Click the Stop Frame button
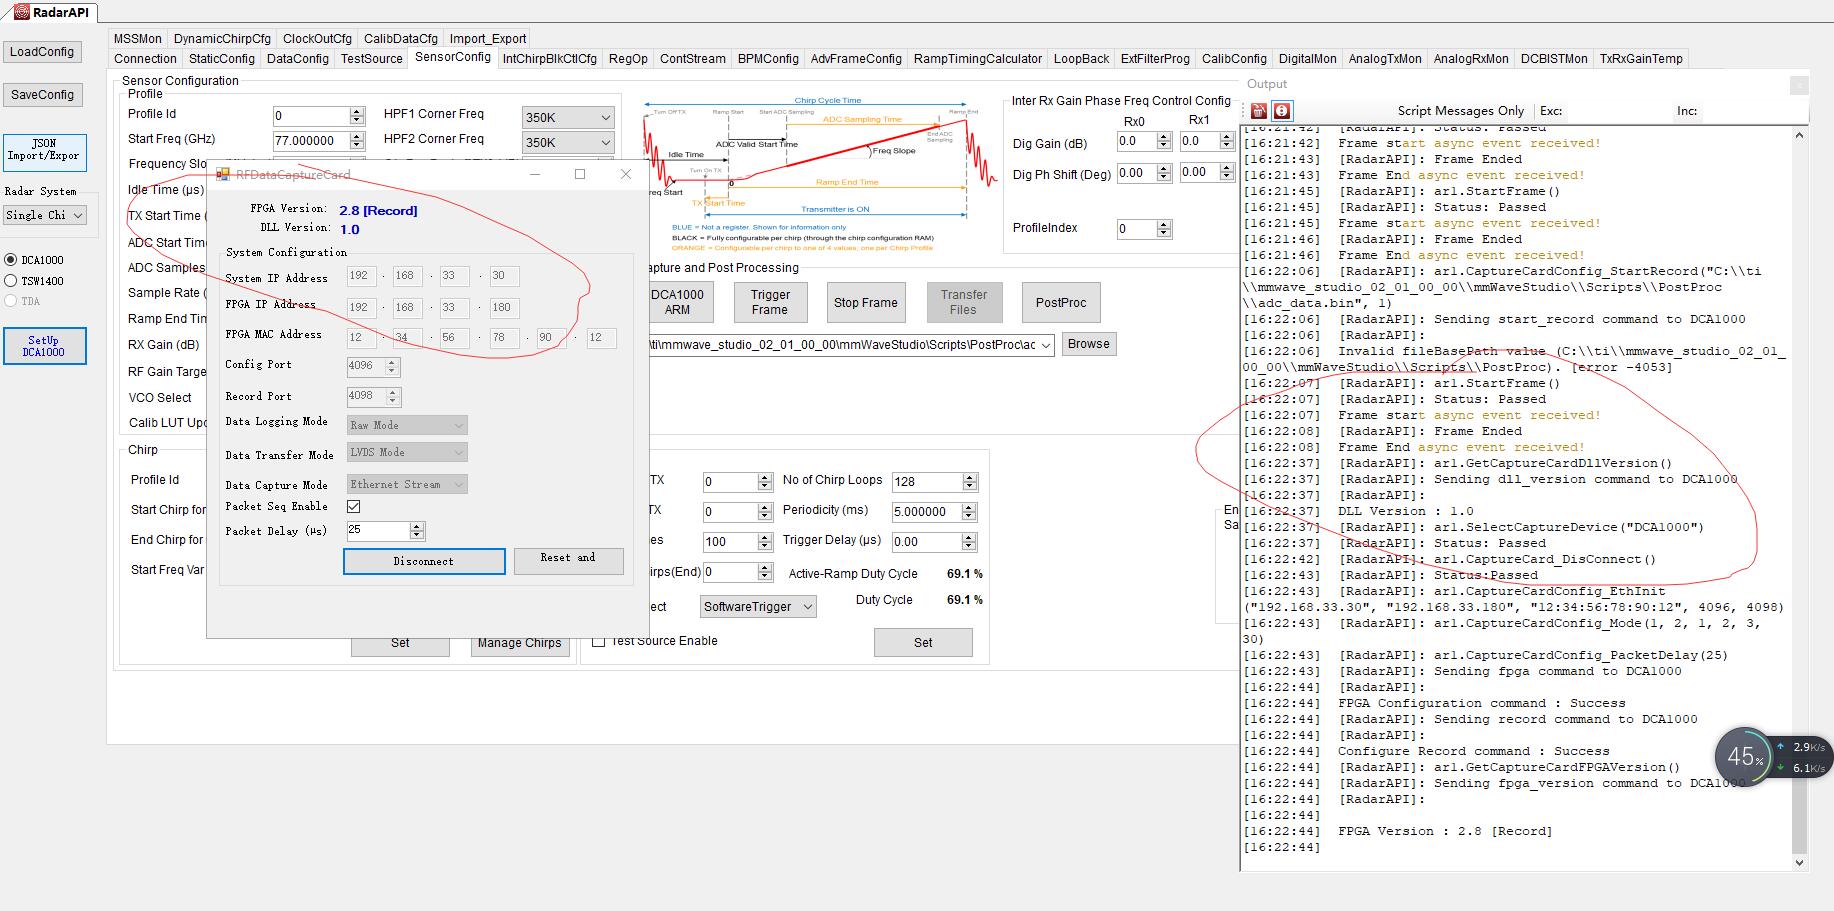The width and height of the screenshot is (1834, 911). tap(866, 303)
